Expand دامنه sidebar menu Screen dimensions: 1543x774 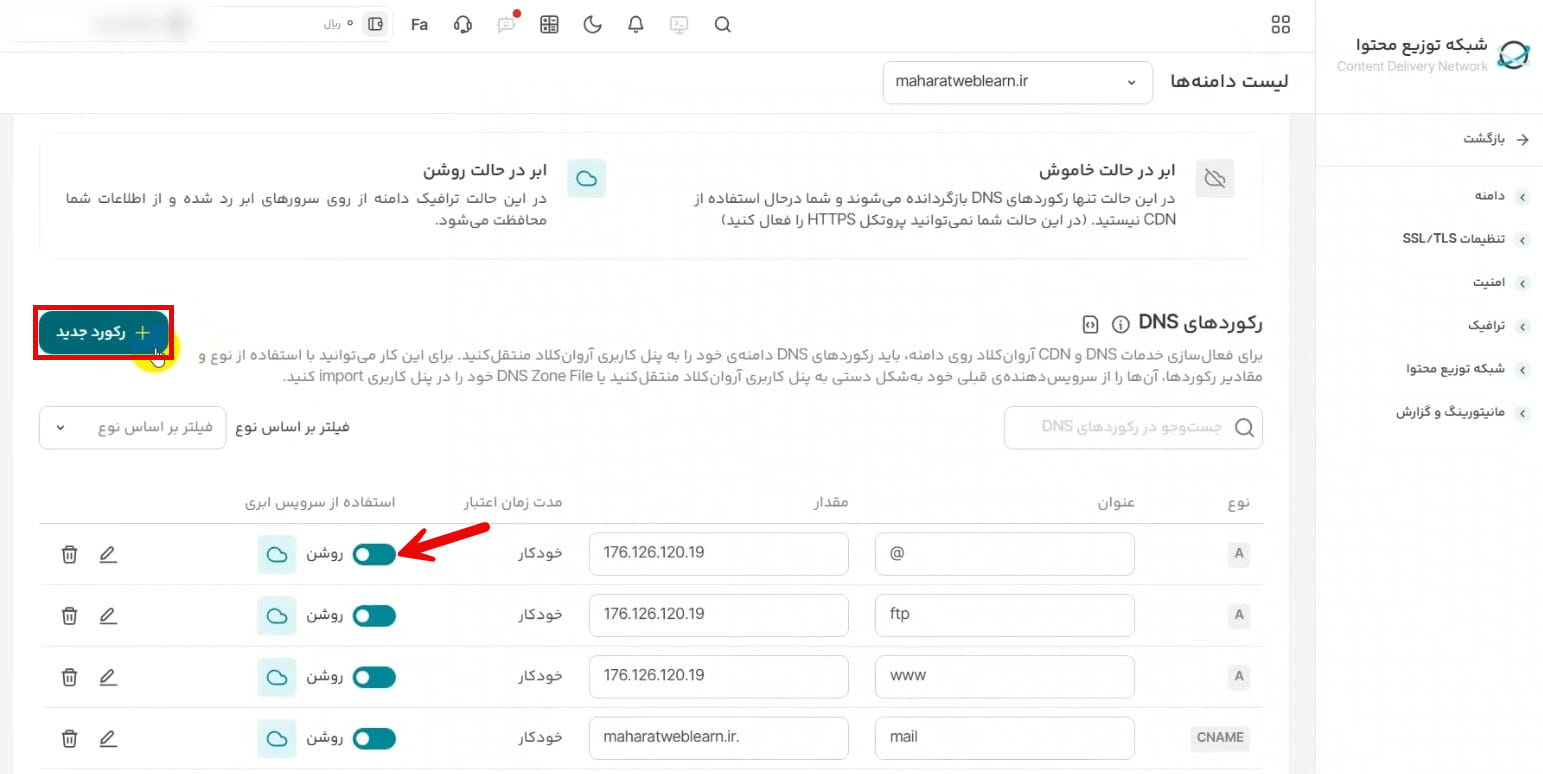[x=1501, y=196]
